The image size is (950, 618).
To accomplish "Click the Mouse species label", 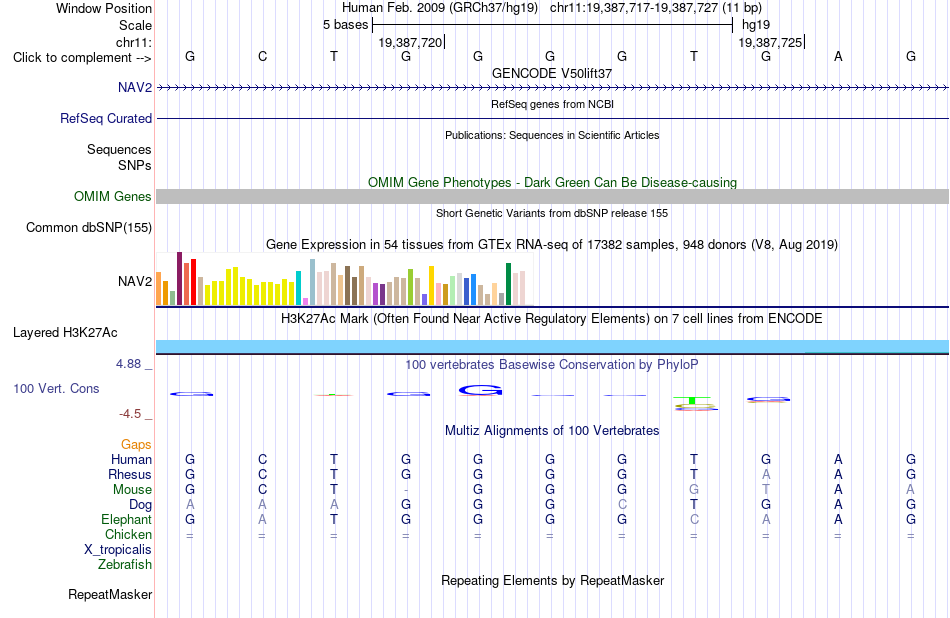I will (x=133, y=489).
